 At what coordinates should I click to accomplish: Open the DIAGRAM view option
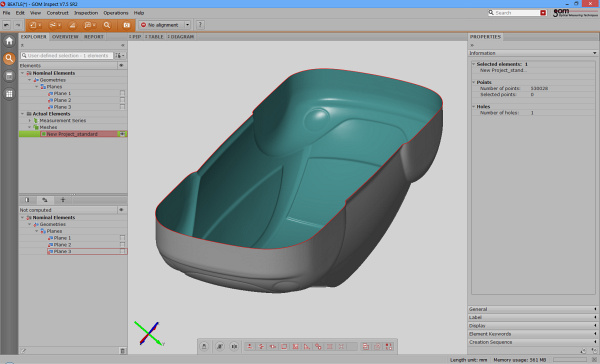pos(181,37)
